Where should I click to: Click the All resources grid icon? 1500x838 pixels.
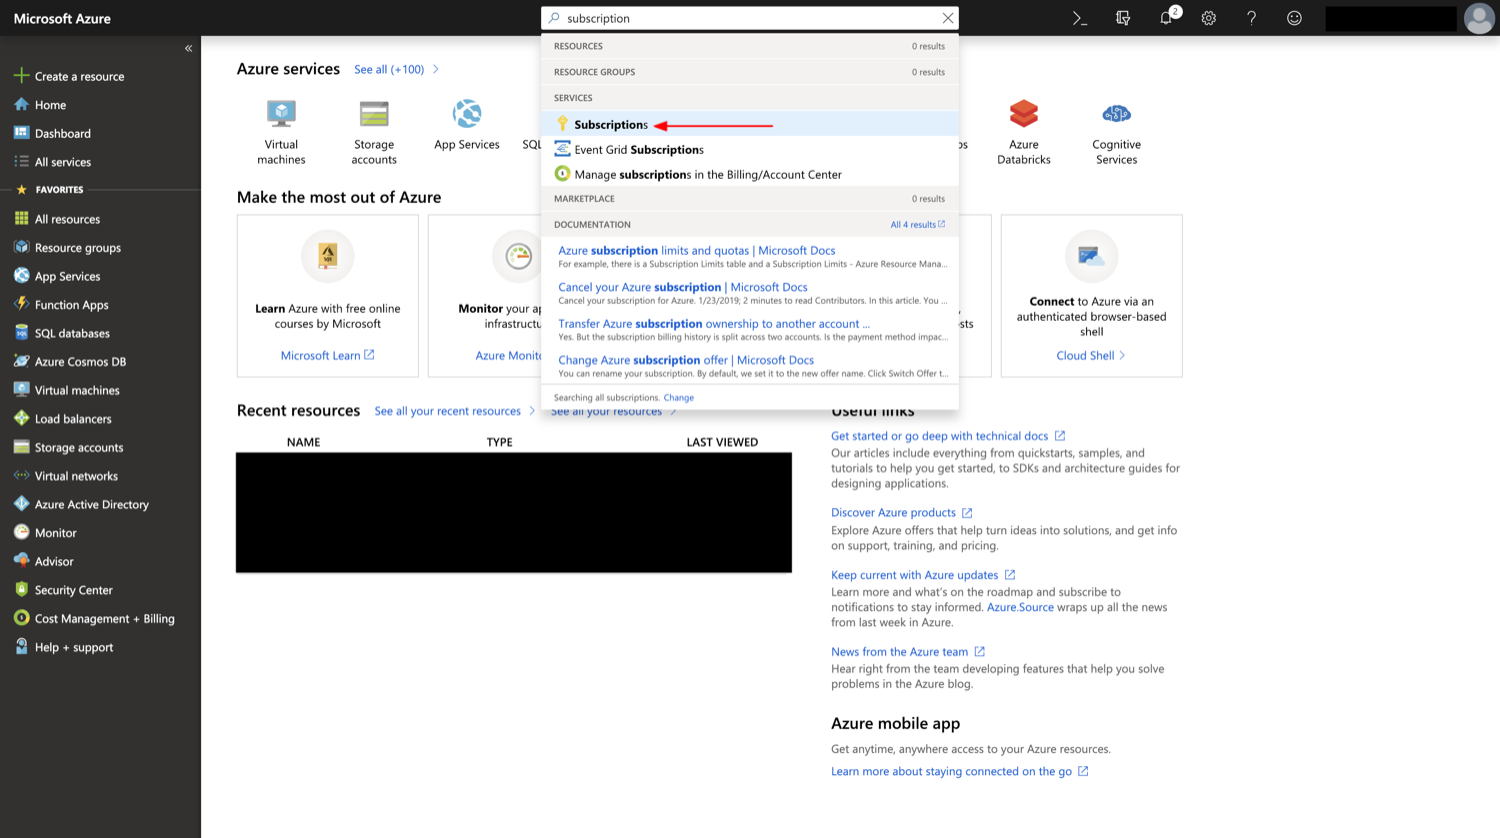(x=21, y=219)
